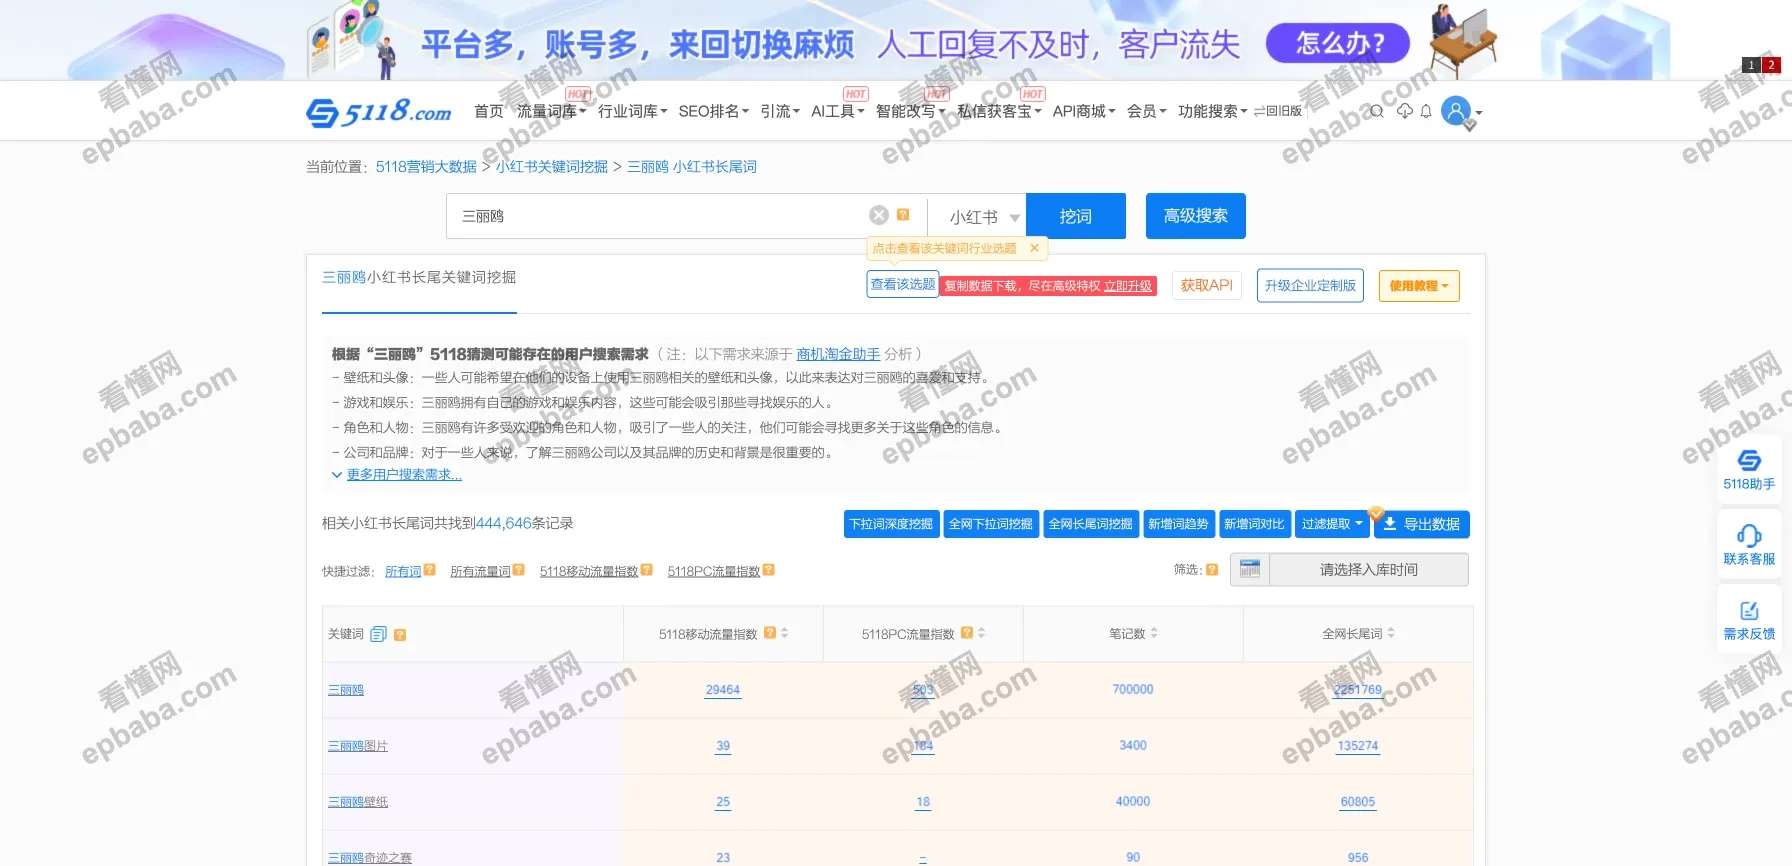Click the cloud download icon in header
This screenshot has height=866, width=1792.
(1404, 111)
